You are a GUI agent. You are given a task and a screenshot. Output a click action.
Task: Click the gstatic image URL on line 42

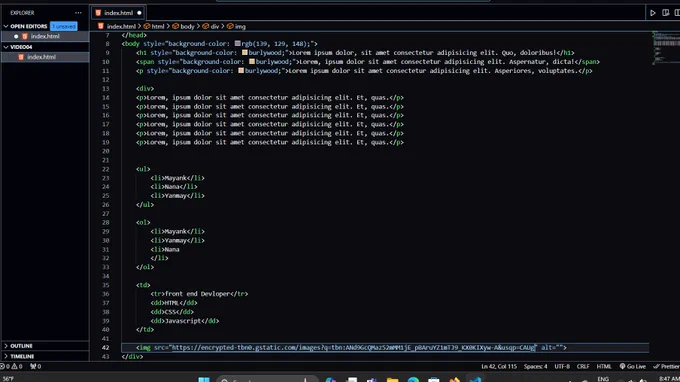(353, 348)
